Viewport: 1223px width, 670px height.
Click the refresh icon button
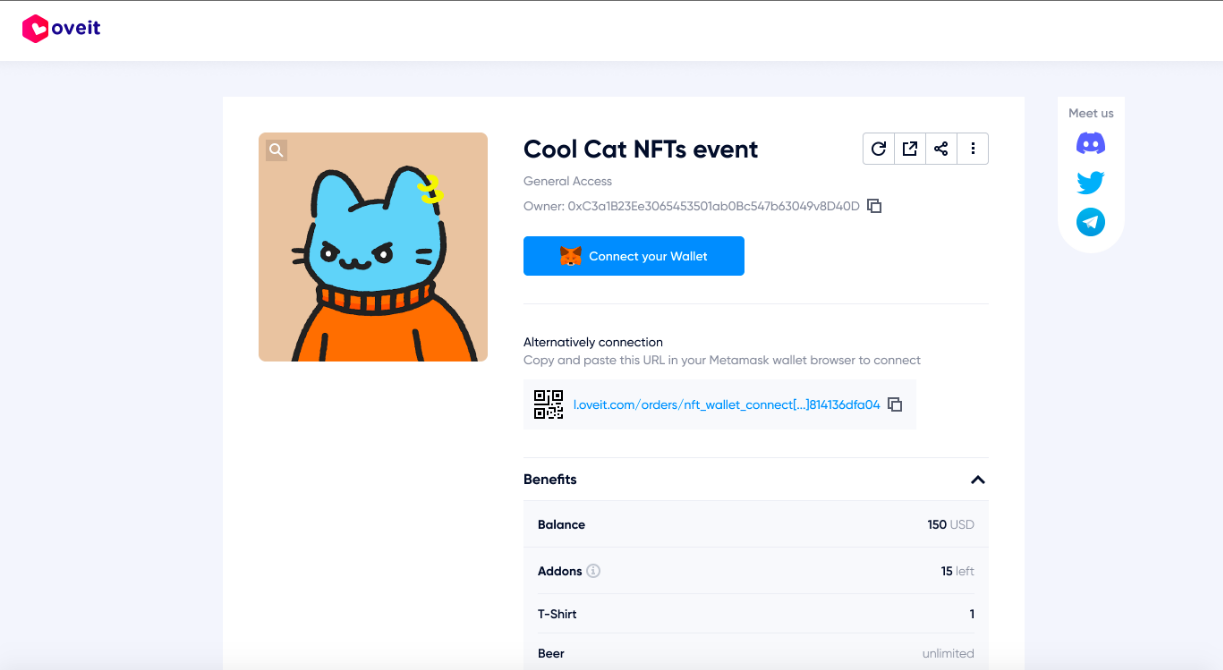click(x=878, y=149)
